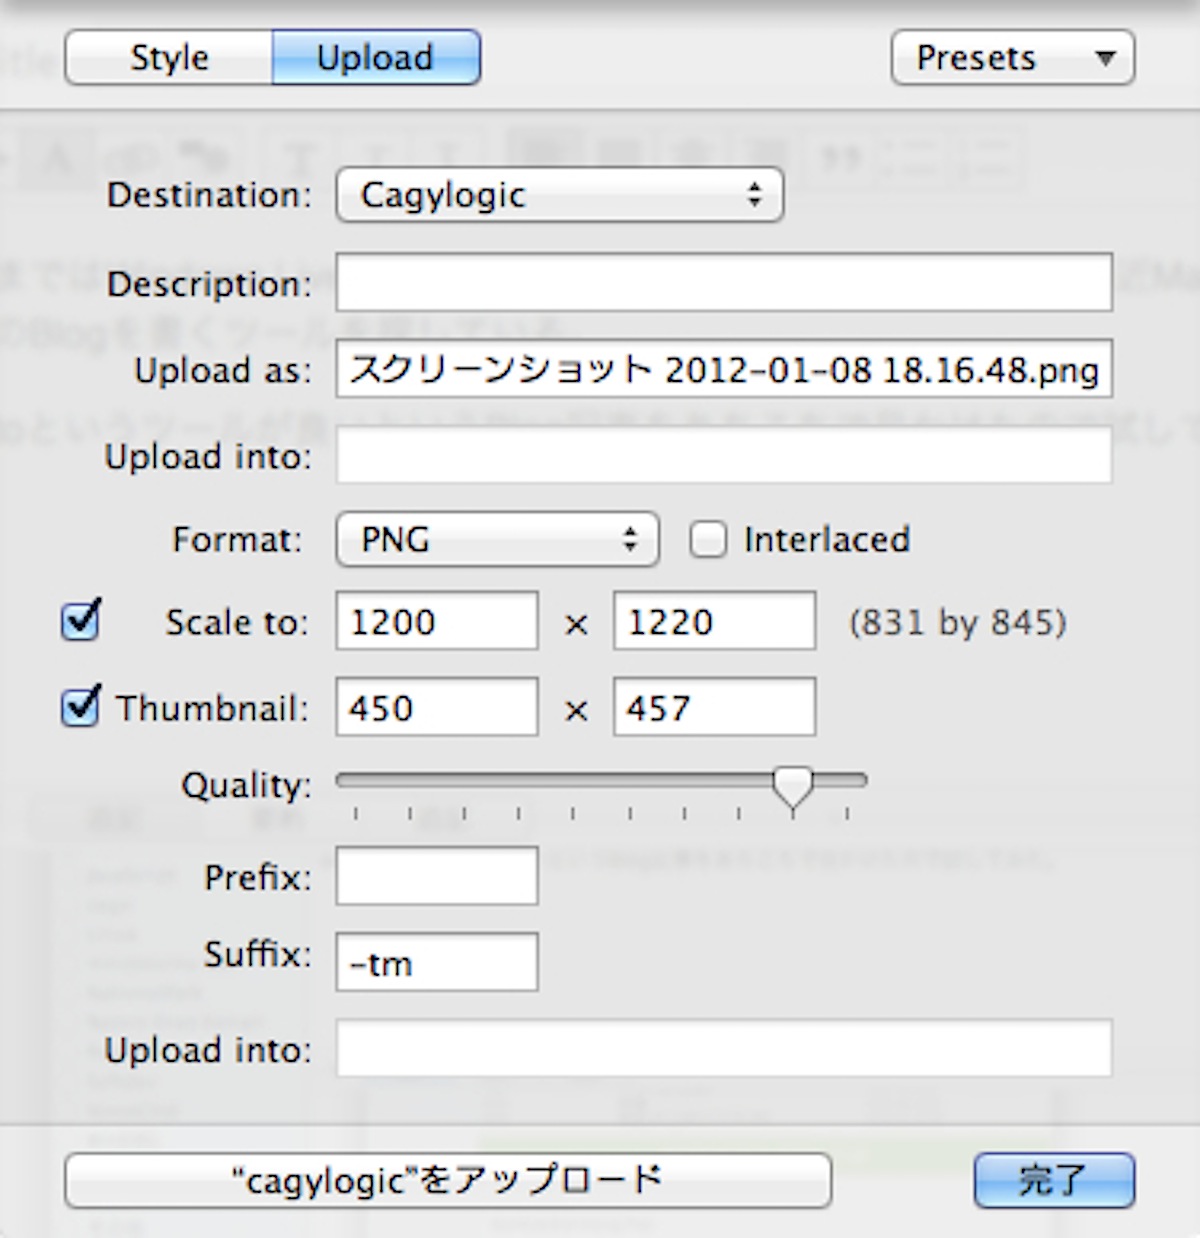The height and width of the screenshot is (1238, 1200).
Task: Uncheck the Scale to checkbox
Action: [x=81, y=621]
